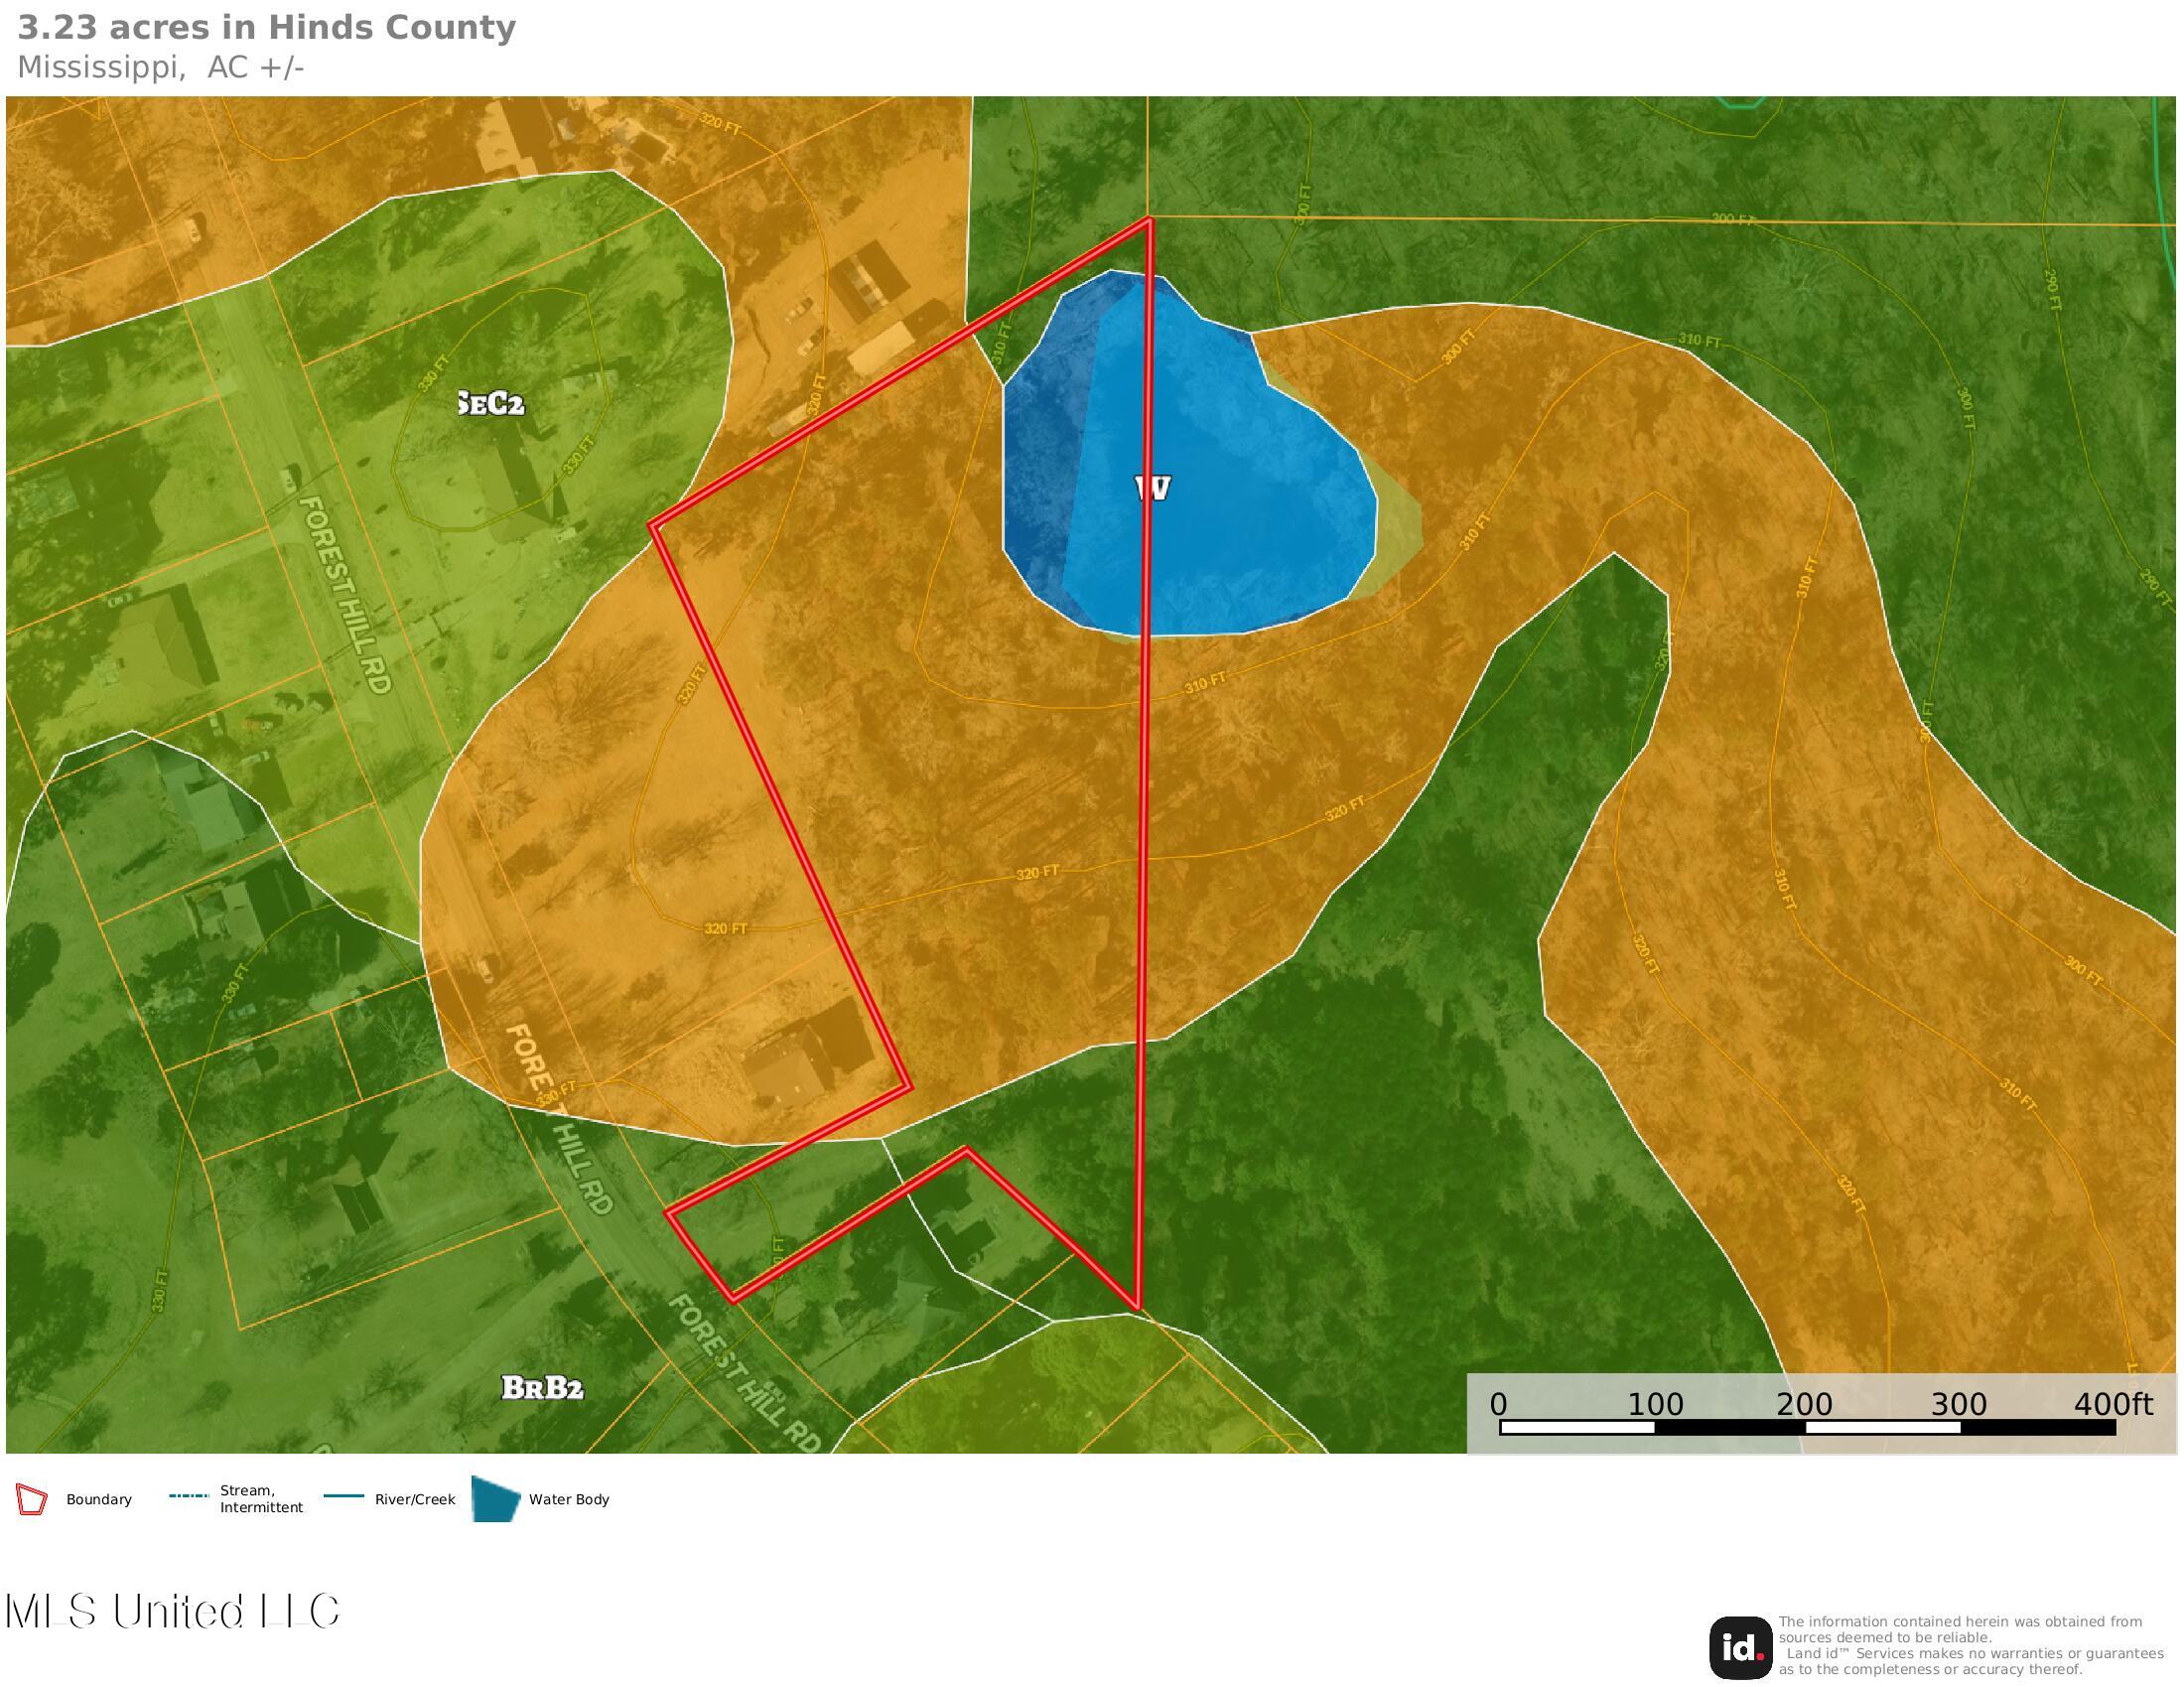Click the red Boundary legend icon

pos(31,1500)
